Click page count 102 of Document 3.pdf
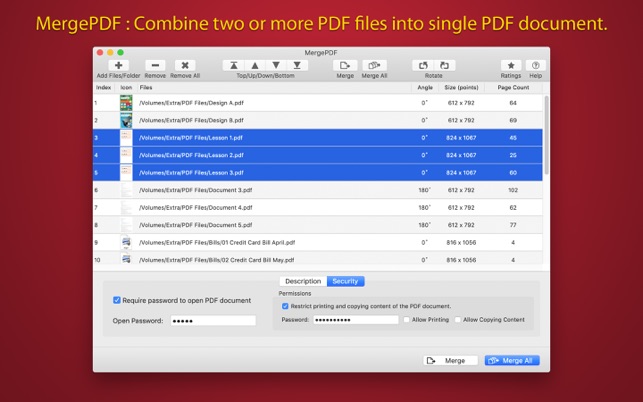 (513, 190)
